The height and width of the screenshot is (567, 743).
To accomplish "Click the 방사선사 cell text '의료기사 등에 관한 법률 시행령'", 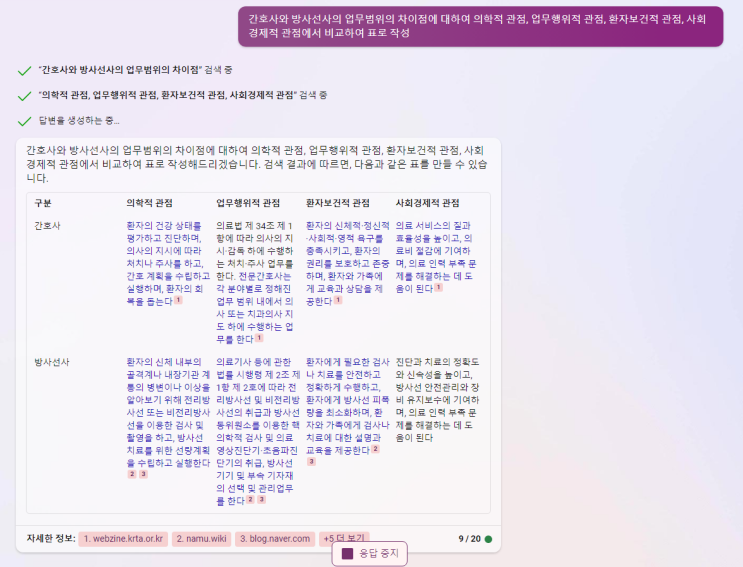I will 258,369.
